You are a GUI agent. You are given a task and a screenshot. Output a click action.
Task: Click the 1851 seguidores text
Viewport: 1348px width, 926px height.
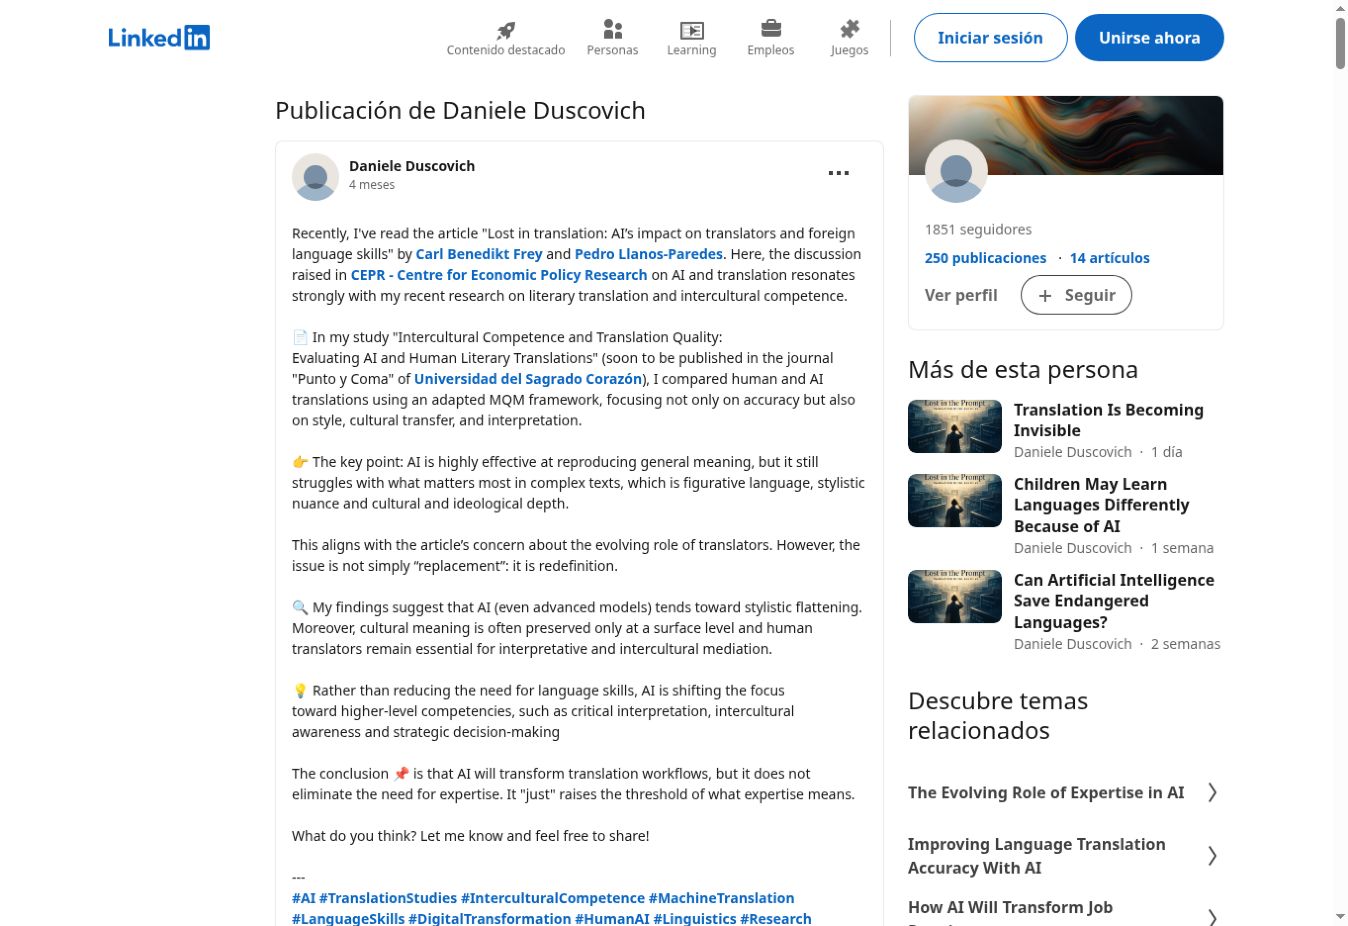(x=978, y=229)
